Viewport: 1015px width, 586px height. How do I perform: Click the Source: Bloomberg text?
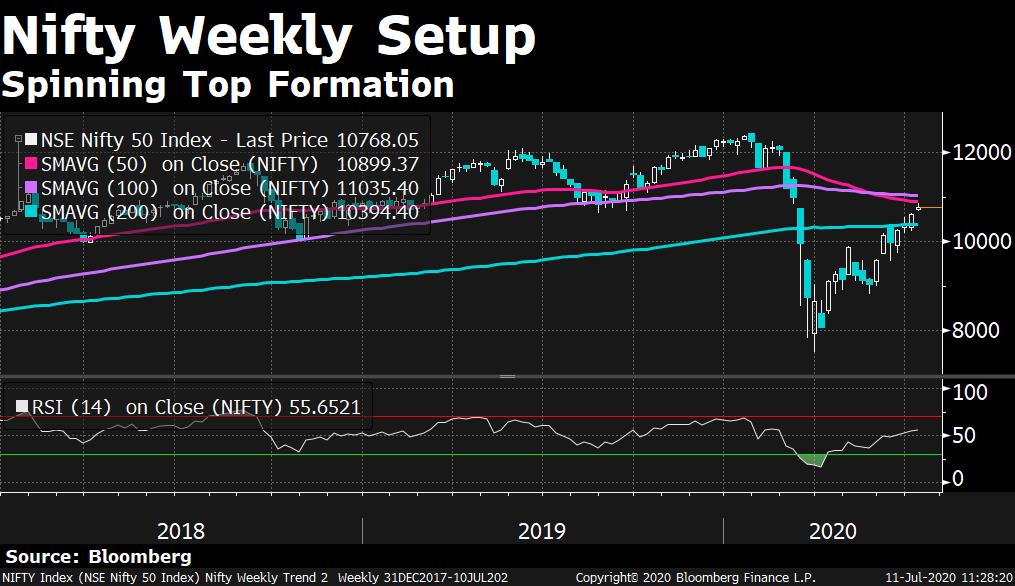click(97, 556)
